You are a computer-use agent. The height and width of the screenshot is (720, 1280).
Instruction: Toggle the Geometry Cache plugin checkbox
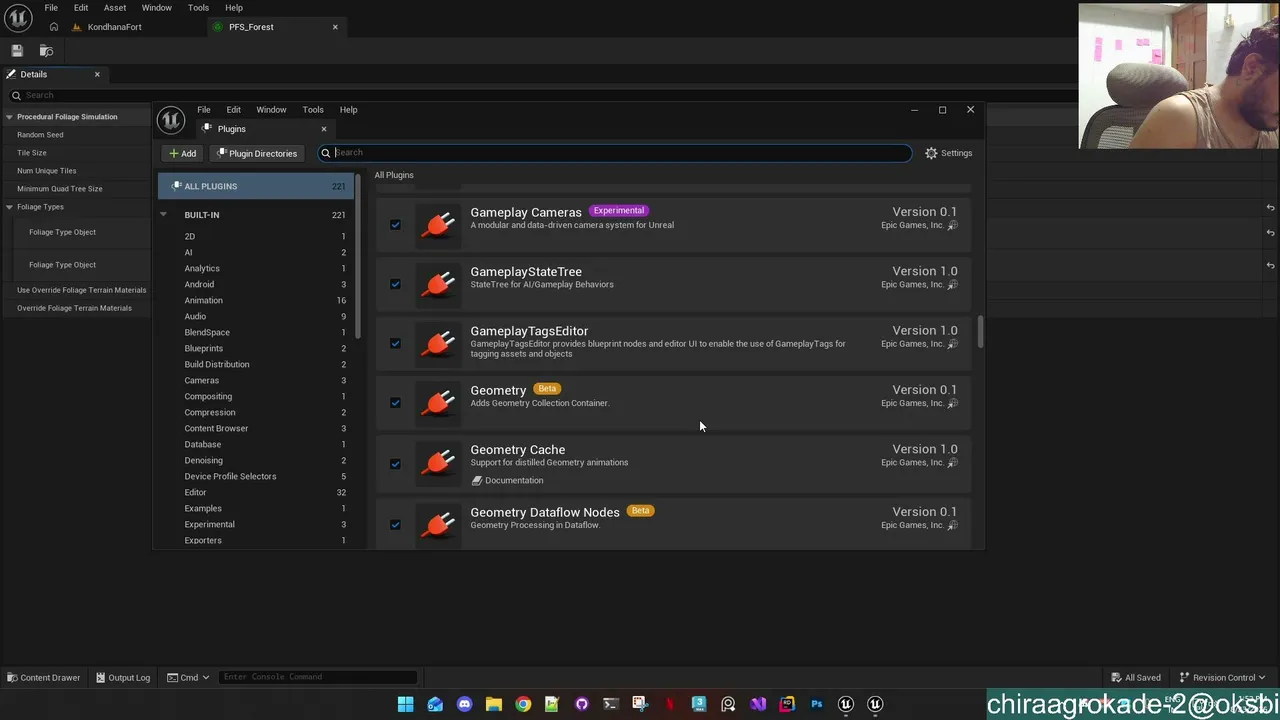click(395, 463)
